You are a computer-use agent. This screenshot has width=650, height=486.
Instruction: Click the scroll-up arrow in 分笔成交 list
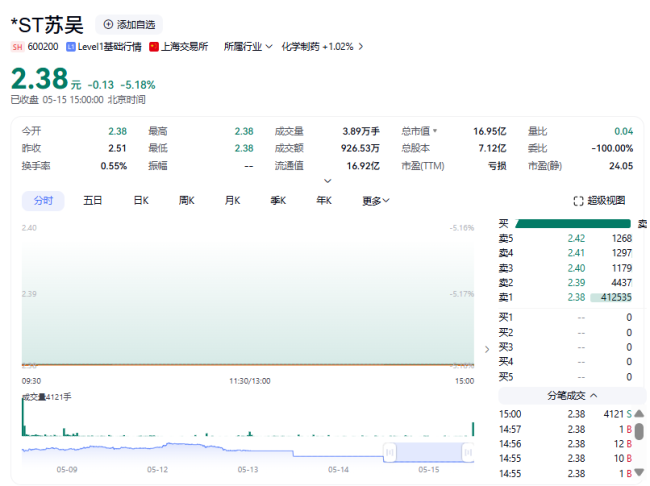pyautogui.click(x=639, y=413)
